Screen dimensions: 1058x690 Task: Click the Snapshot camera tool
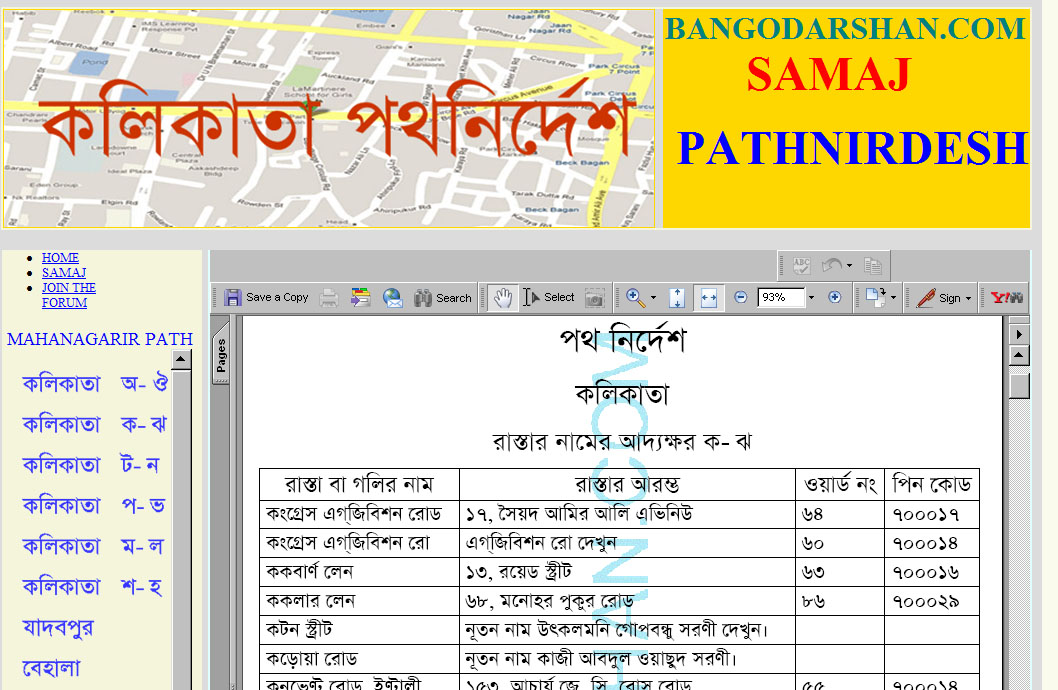click(595, 297)
